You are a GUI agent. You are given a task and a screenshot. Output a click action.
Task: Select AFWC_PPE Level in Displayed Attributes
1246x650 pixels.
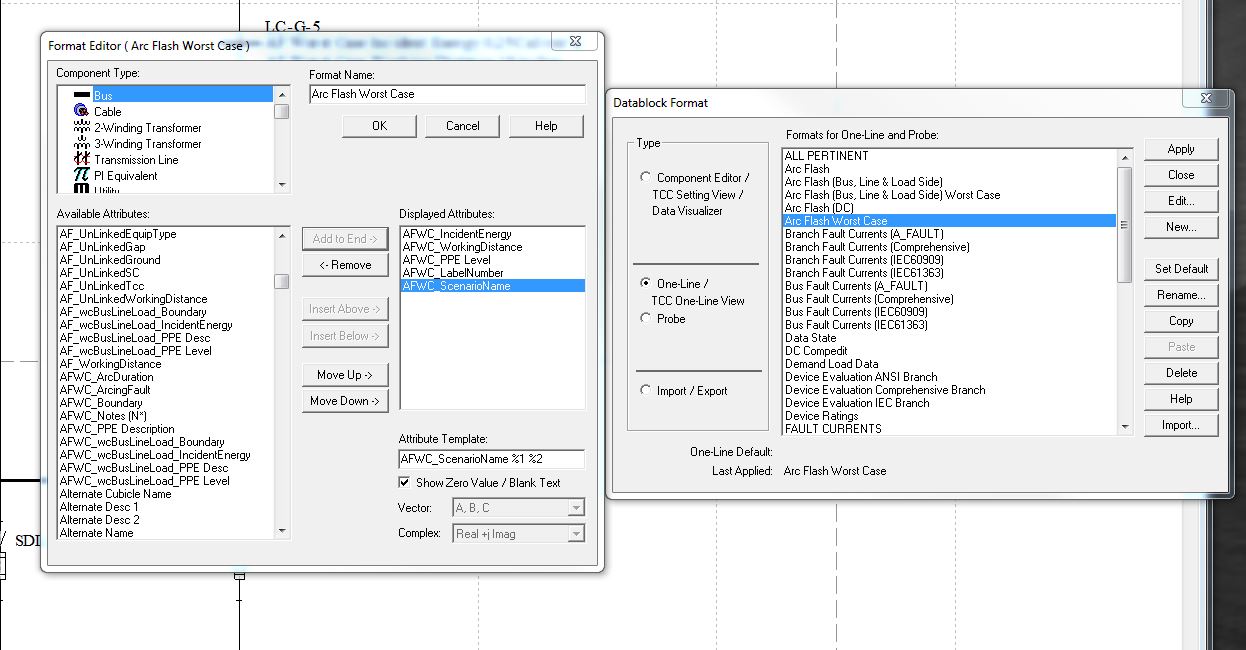click(492, 260)
